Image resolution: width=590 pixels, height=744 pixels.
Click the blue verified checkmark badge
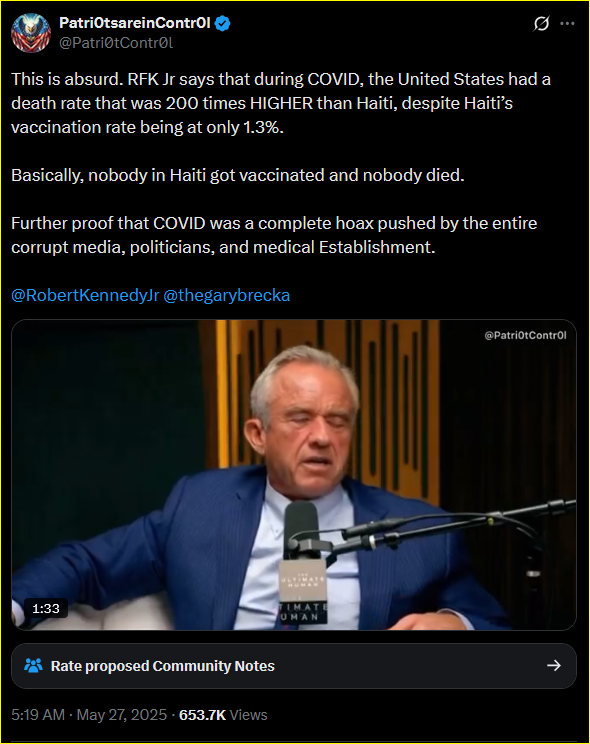click(x=223, y=23)
